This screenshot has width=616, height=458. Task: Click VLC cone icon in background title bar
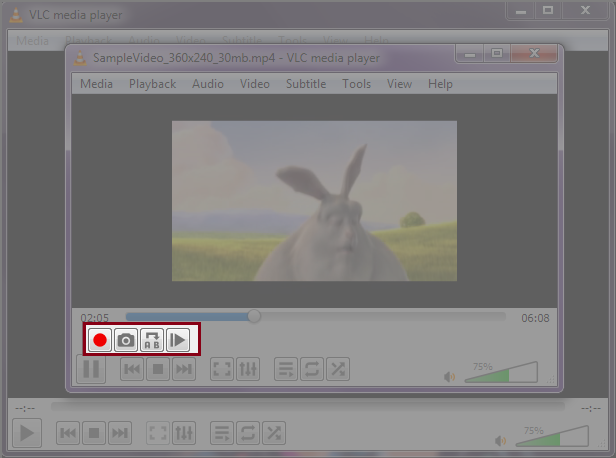16,15
